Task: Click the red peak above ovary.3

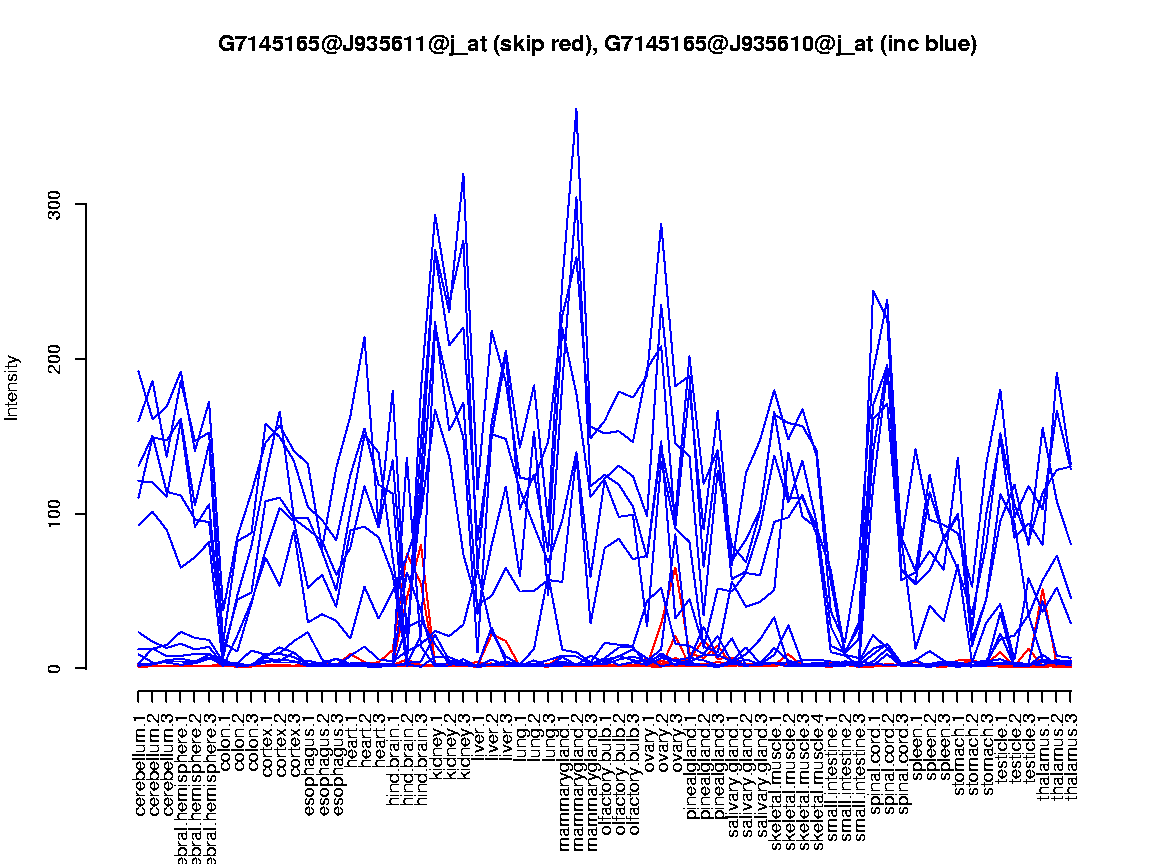Action: (x=675, y=568)
